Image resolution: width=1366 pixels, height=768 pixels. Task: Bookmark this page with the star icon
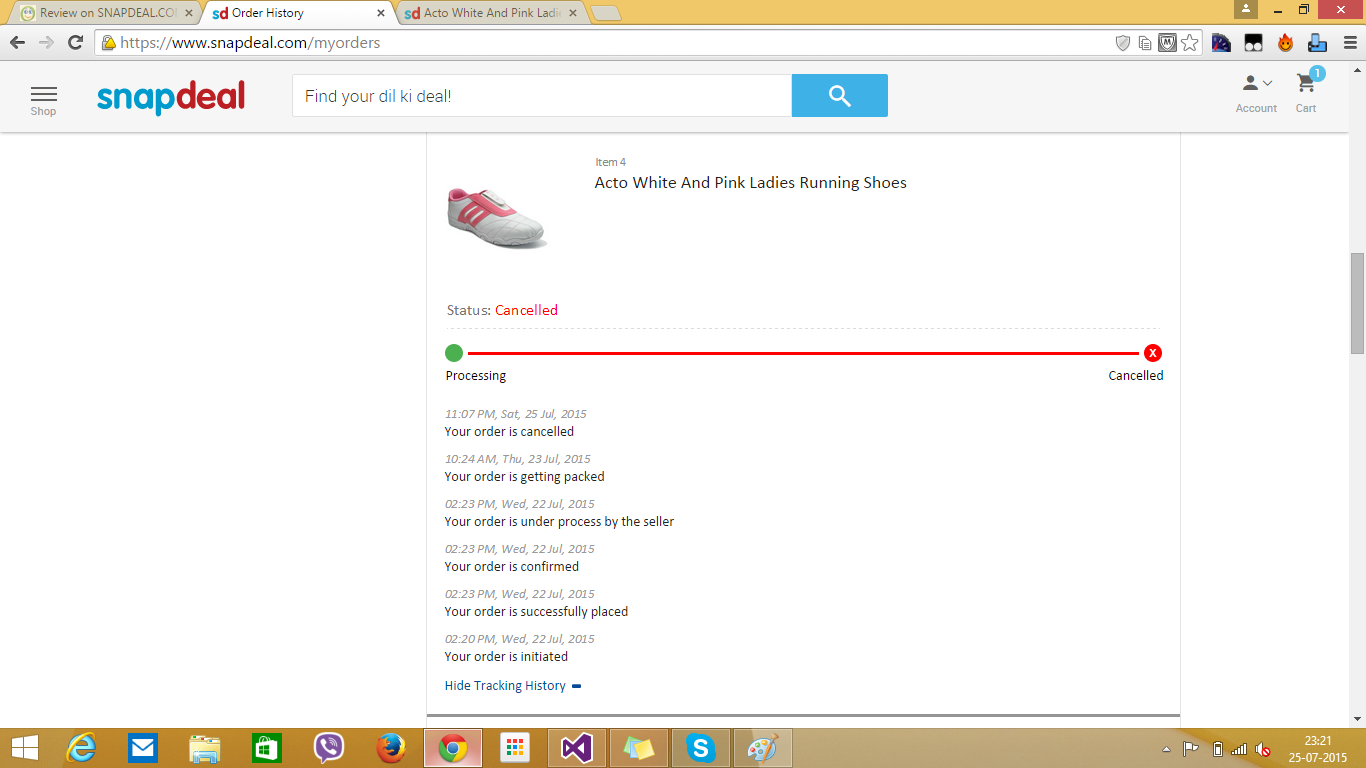click(x=1189, y=43)
